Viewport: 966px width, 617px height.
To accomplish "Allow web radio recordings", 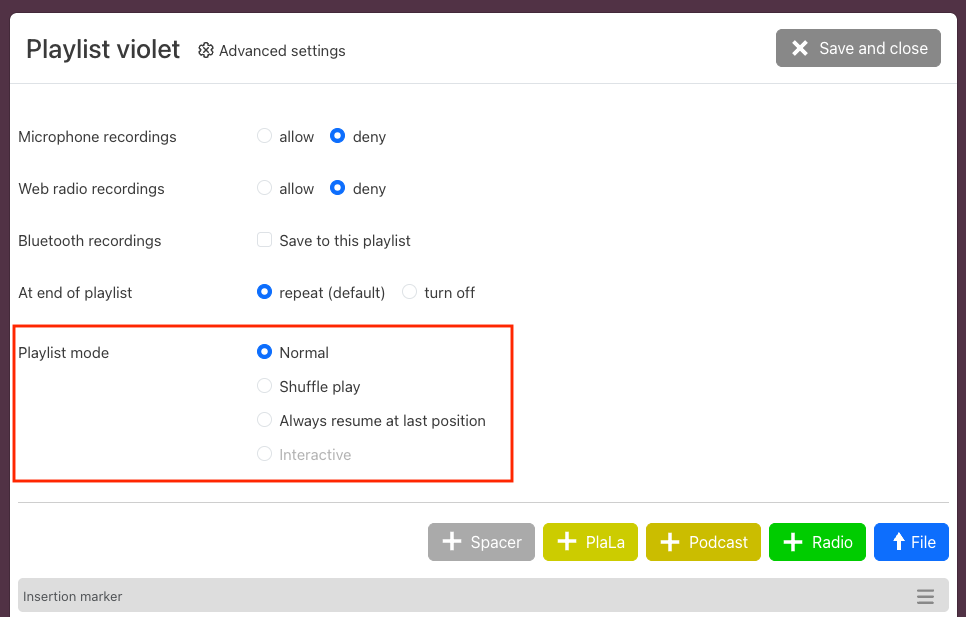I will click(x=265, y=188).
